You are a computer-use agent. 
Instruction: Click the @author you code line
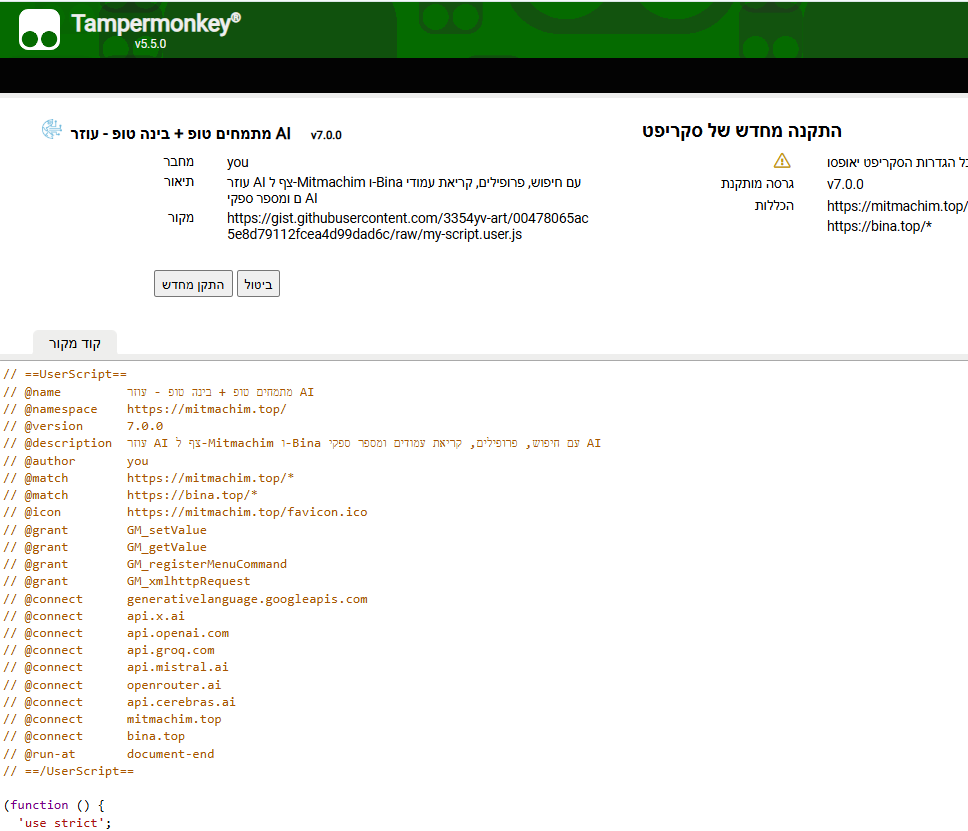(76, 461)
